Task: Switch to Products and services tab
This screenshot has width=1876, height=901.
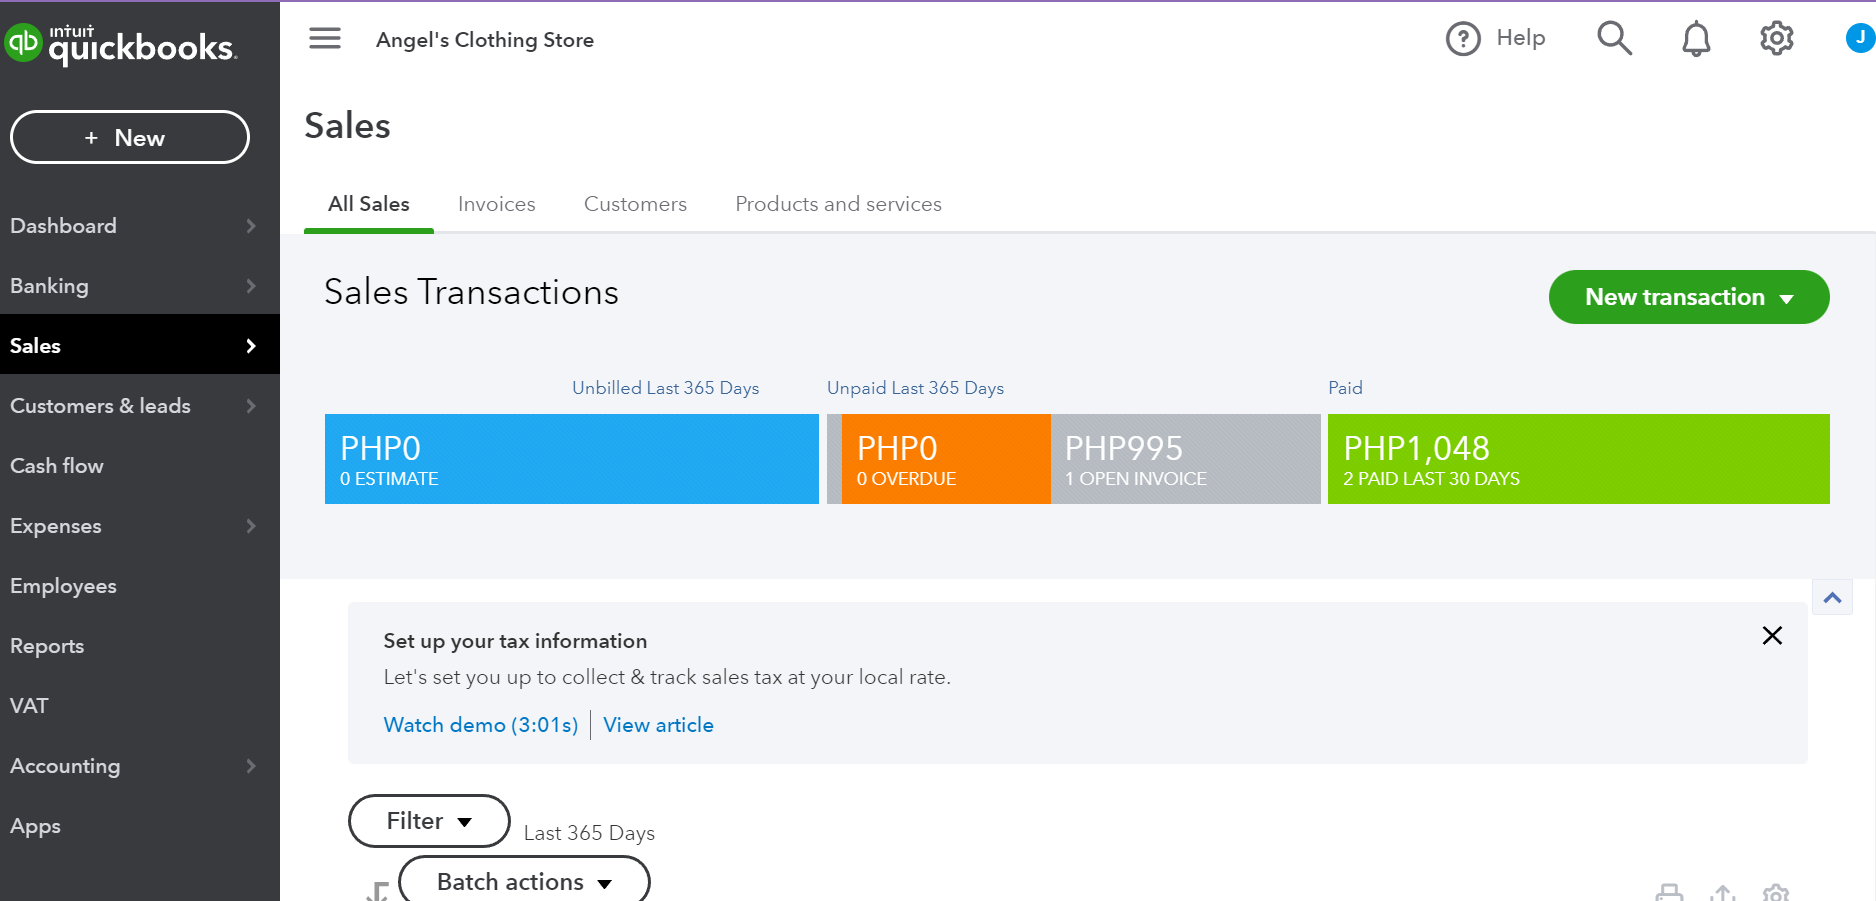Action: pyautogui.click(x=838, y=204)
